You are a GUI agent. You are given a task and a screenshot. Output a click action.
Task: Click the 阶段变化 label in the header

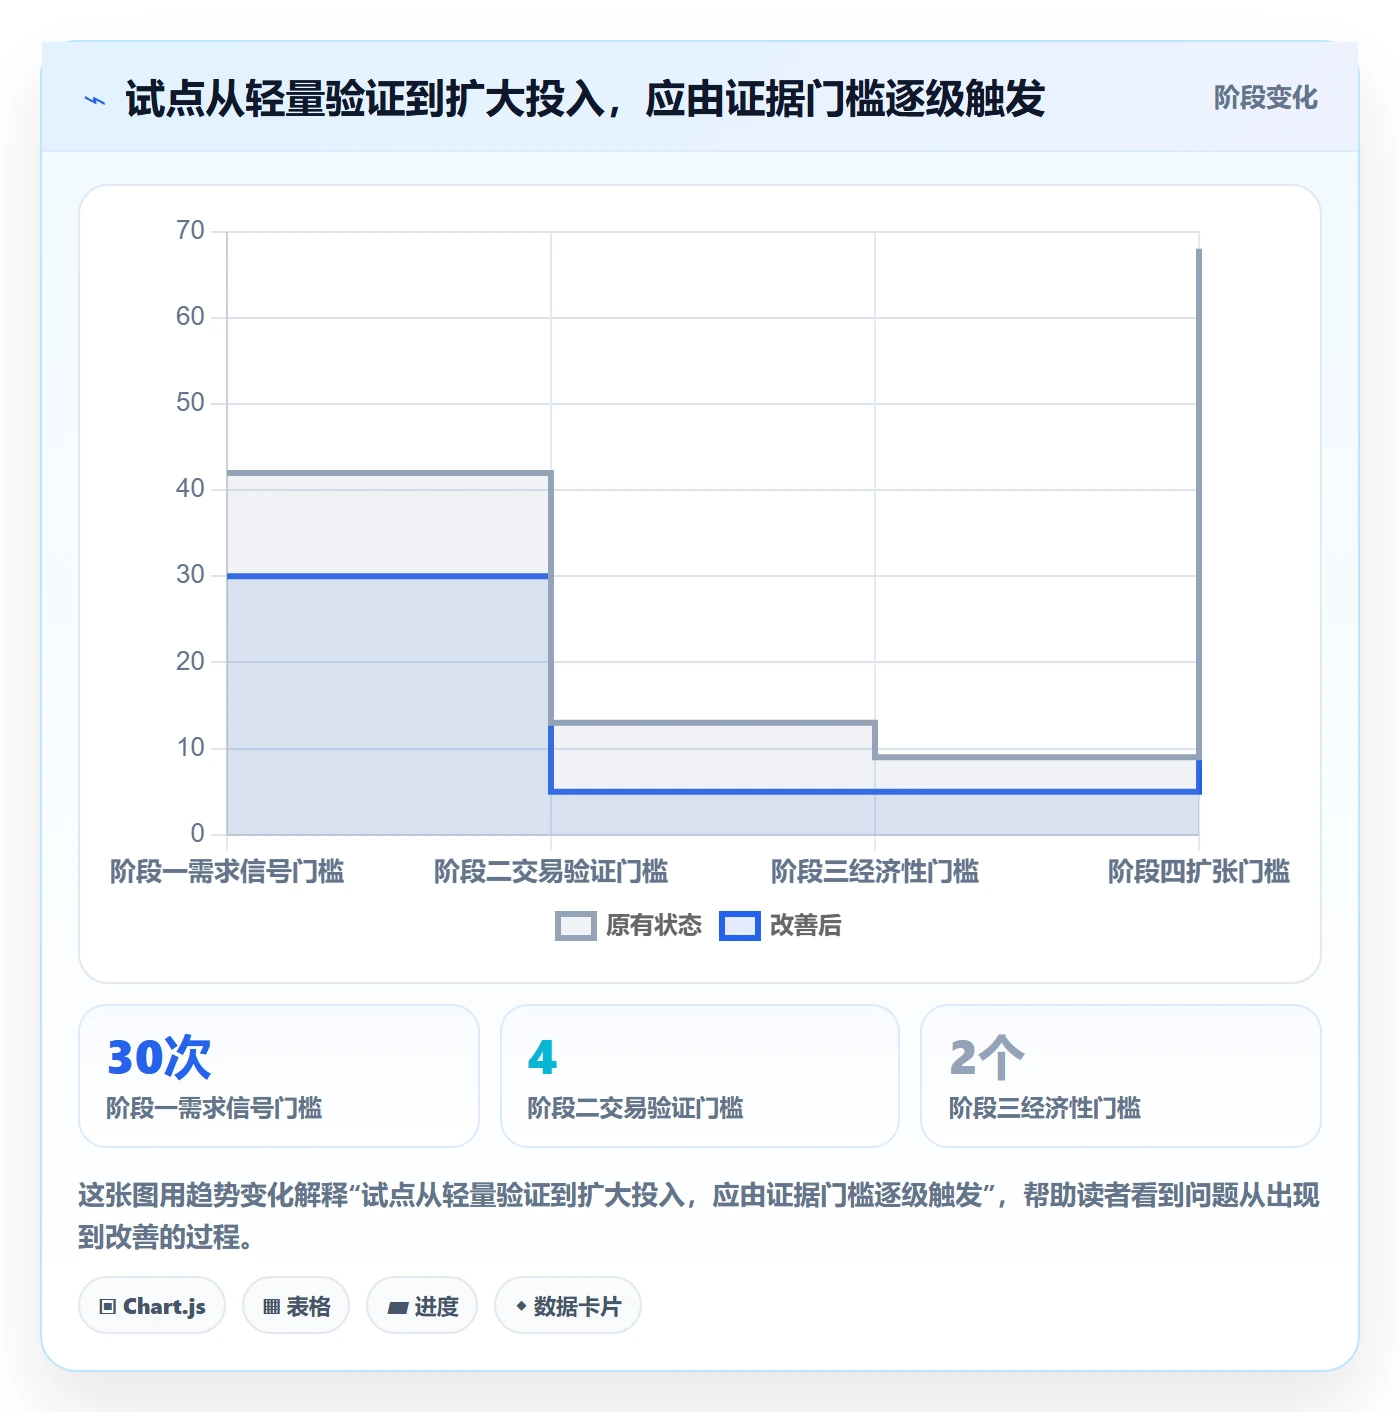point(1265,98)
